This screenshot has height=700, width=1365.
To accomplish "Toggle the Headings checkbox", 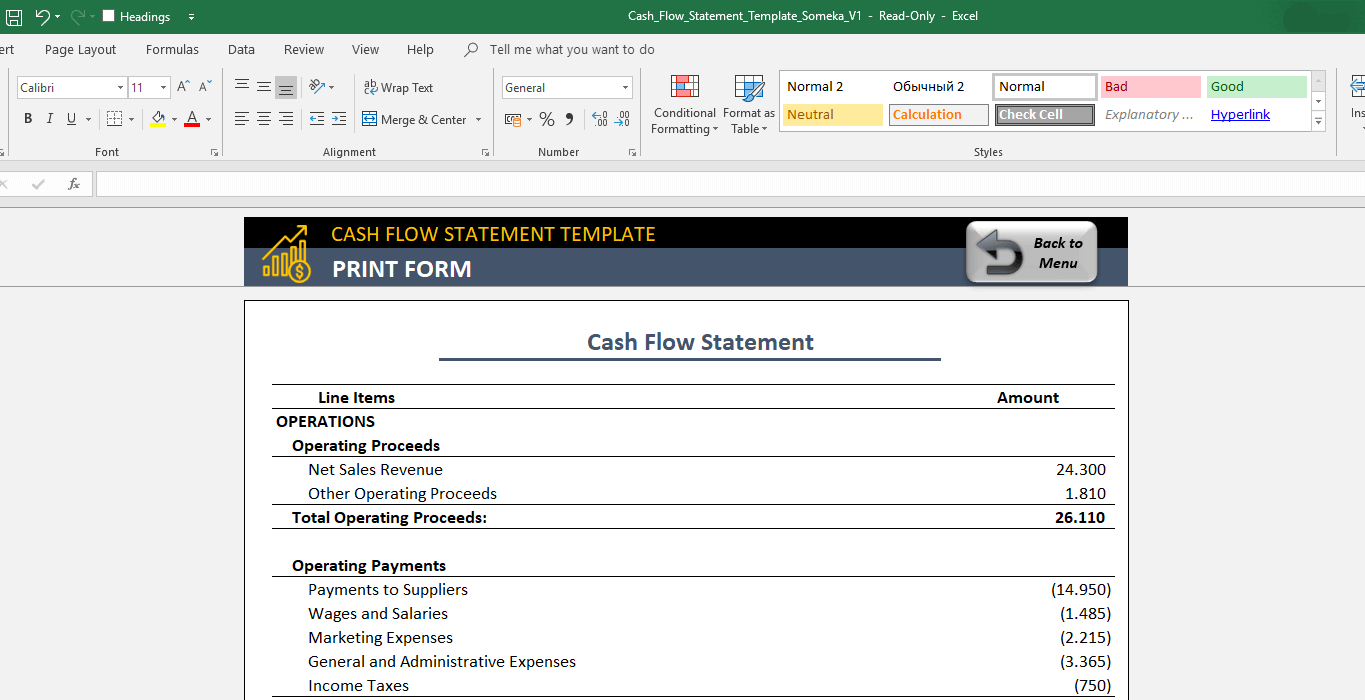I will pos(109,16).
